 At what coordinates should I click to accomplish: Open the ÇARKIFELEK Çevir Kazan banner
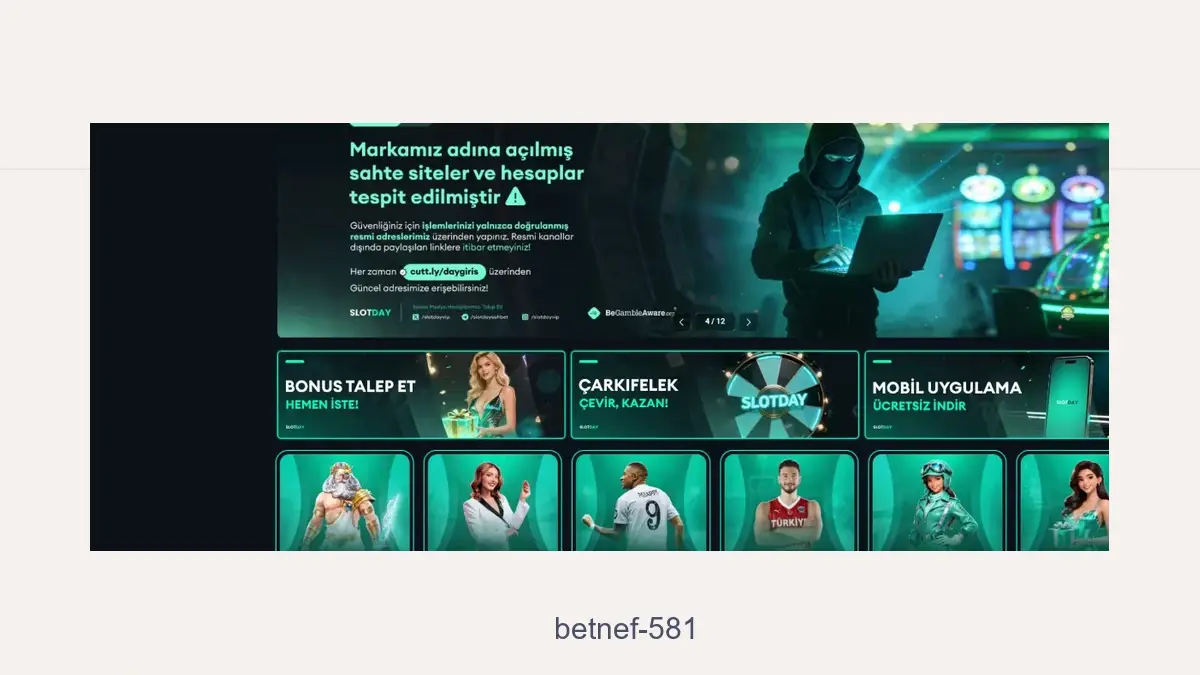(x=715, y=394)
